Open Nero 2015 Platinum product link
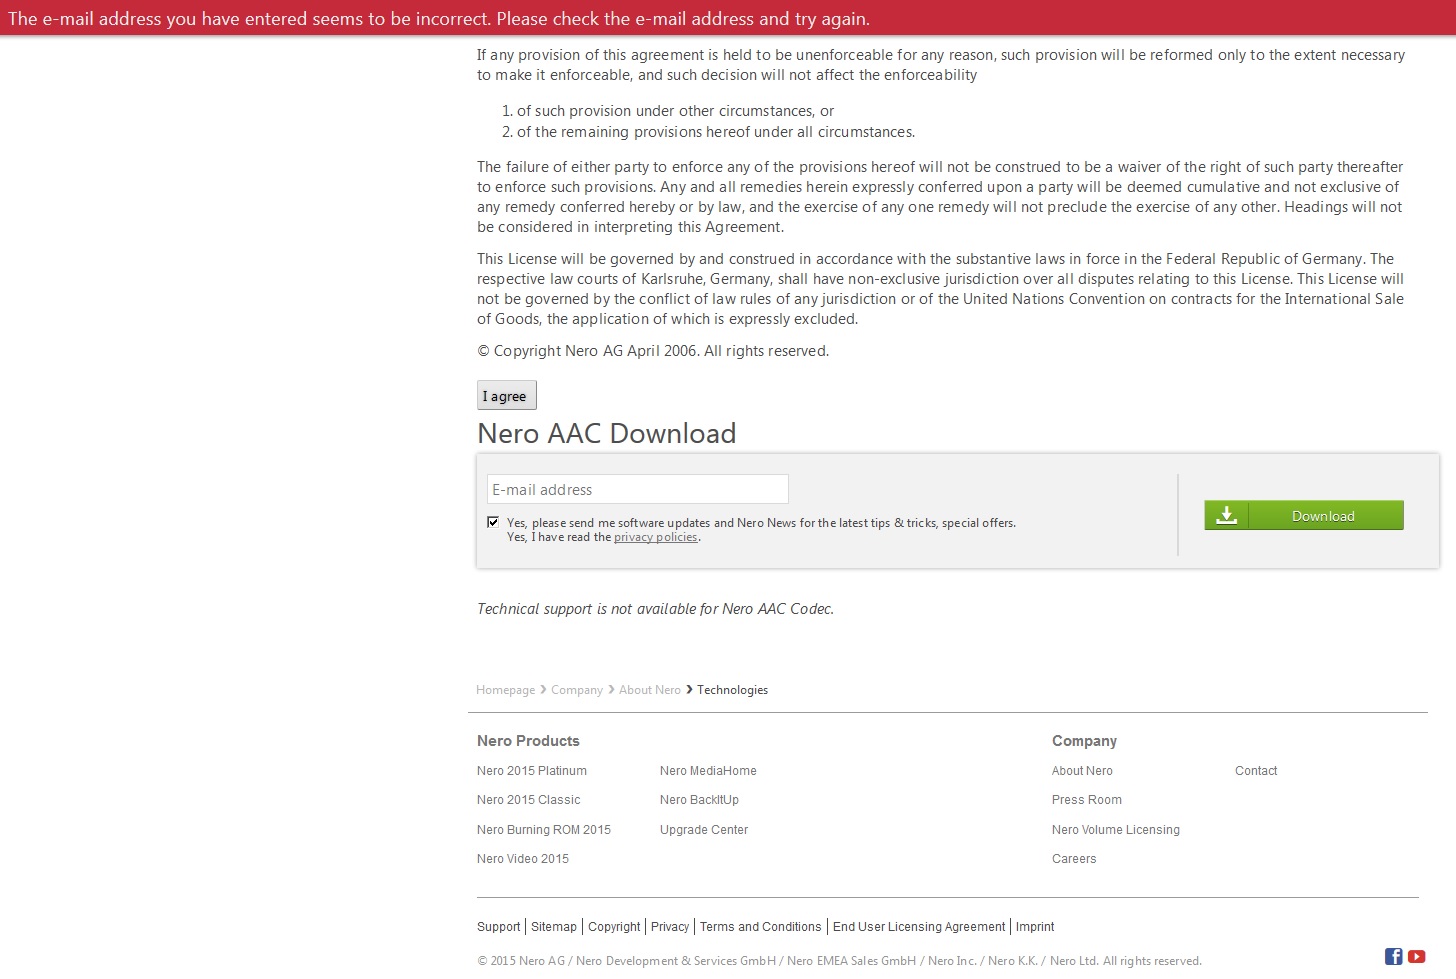Screen dimensions: 1456x979 click(532, 771)
